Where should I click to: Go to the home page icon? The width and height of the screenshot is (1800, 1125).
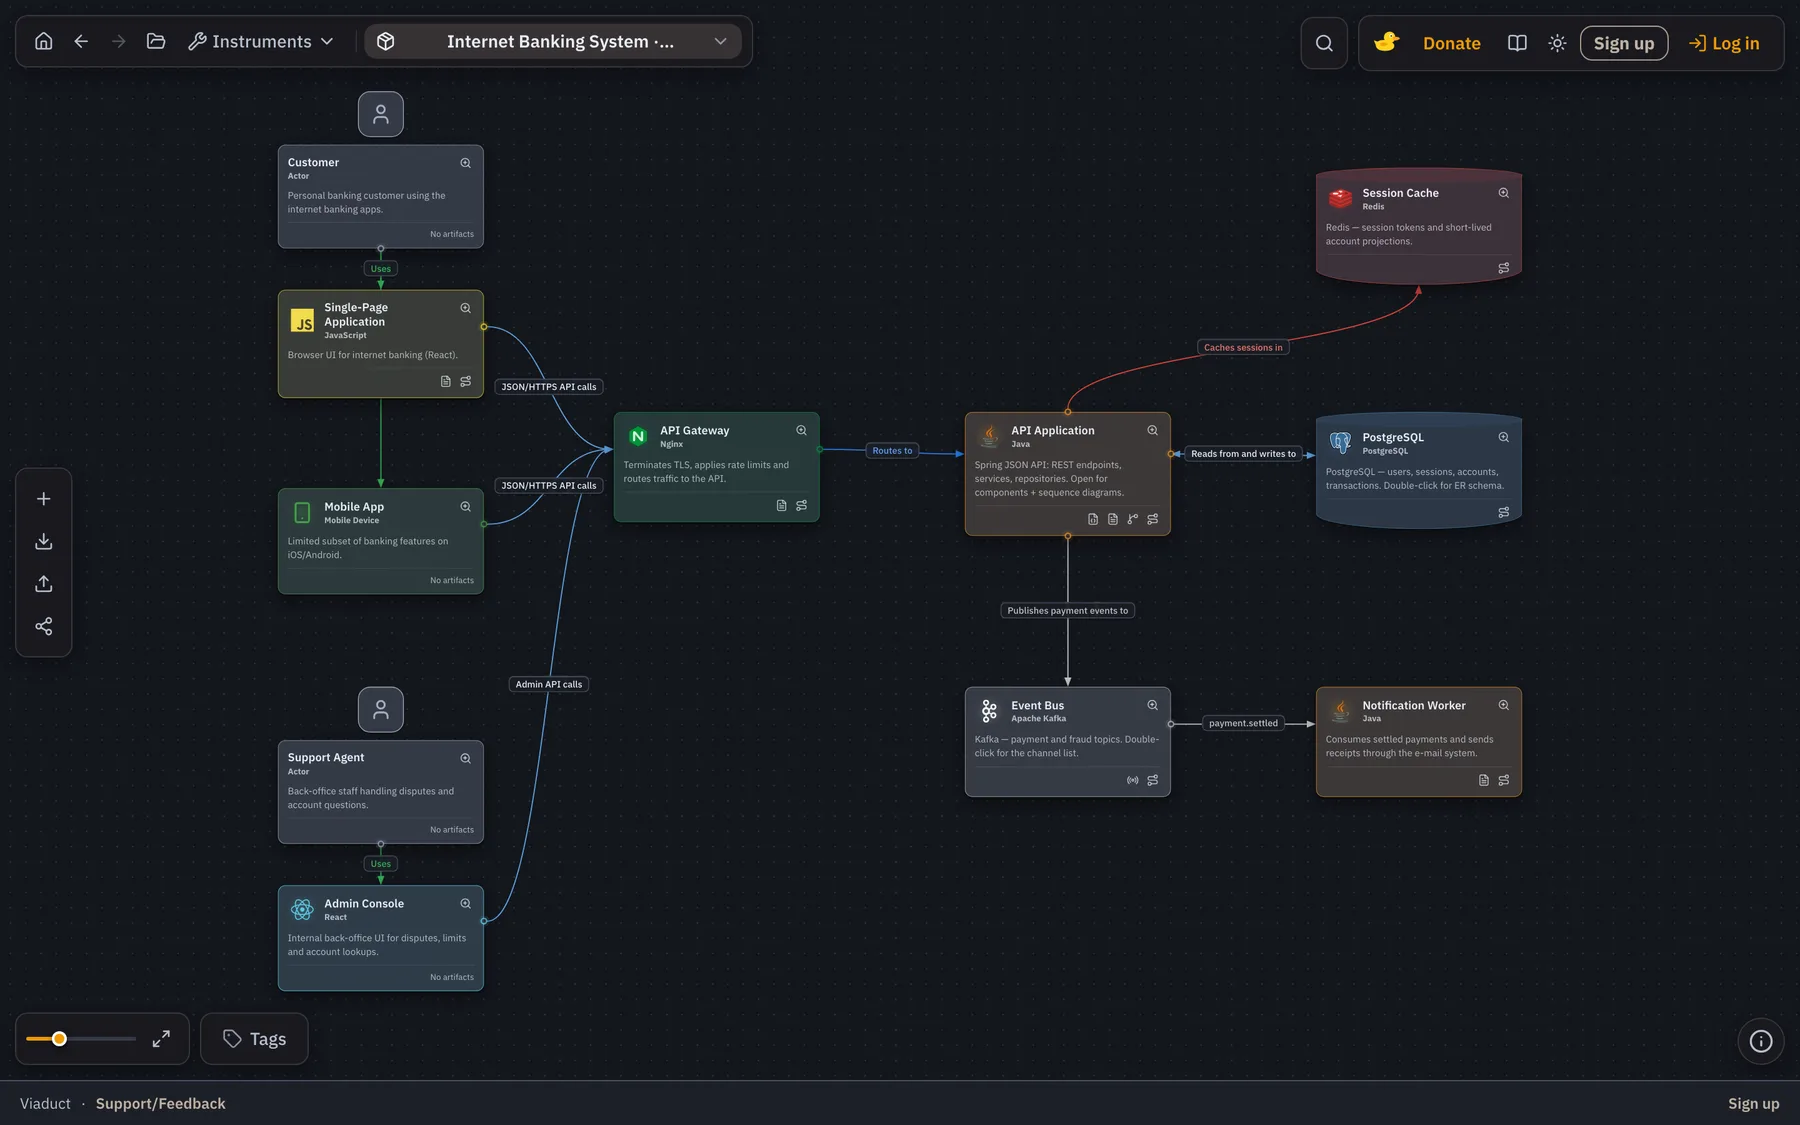[x=44, y=42]
